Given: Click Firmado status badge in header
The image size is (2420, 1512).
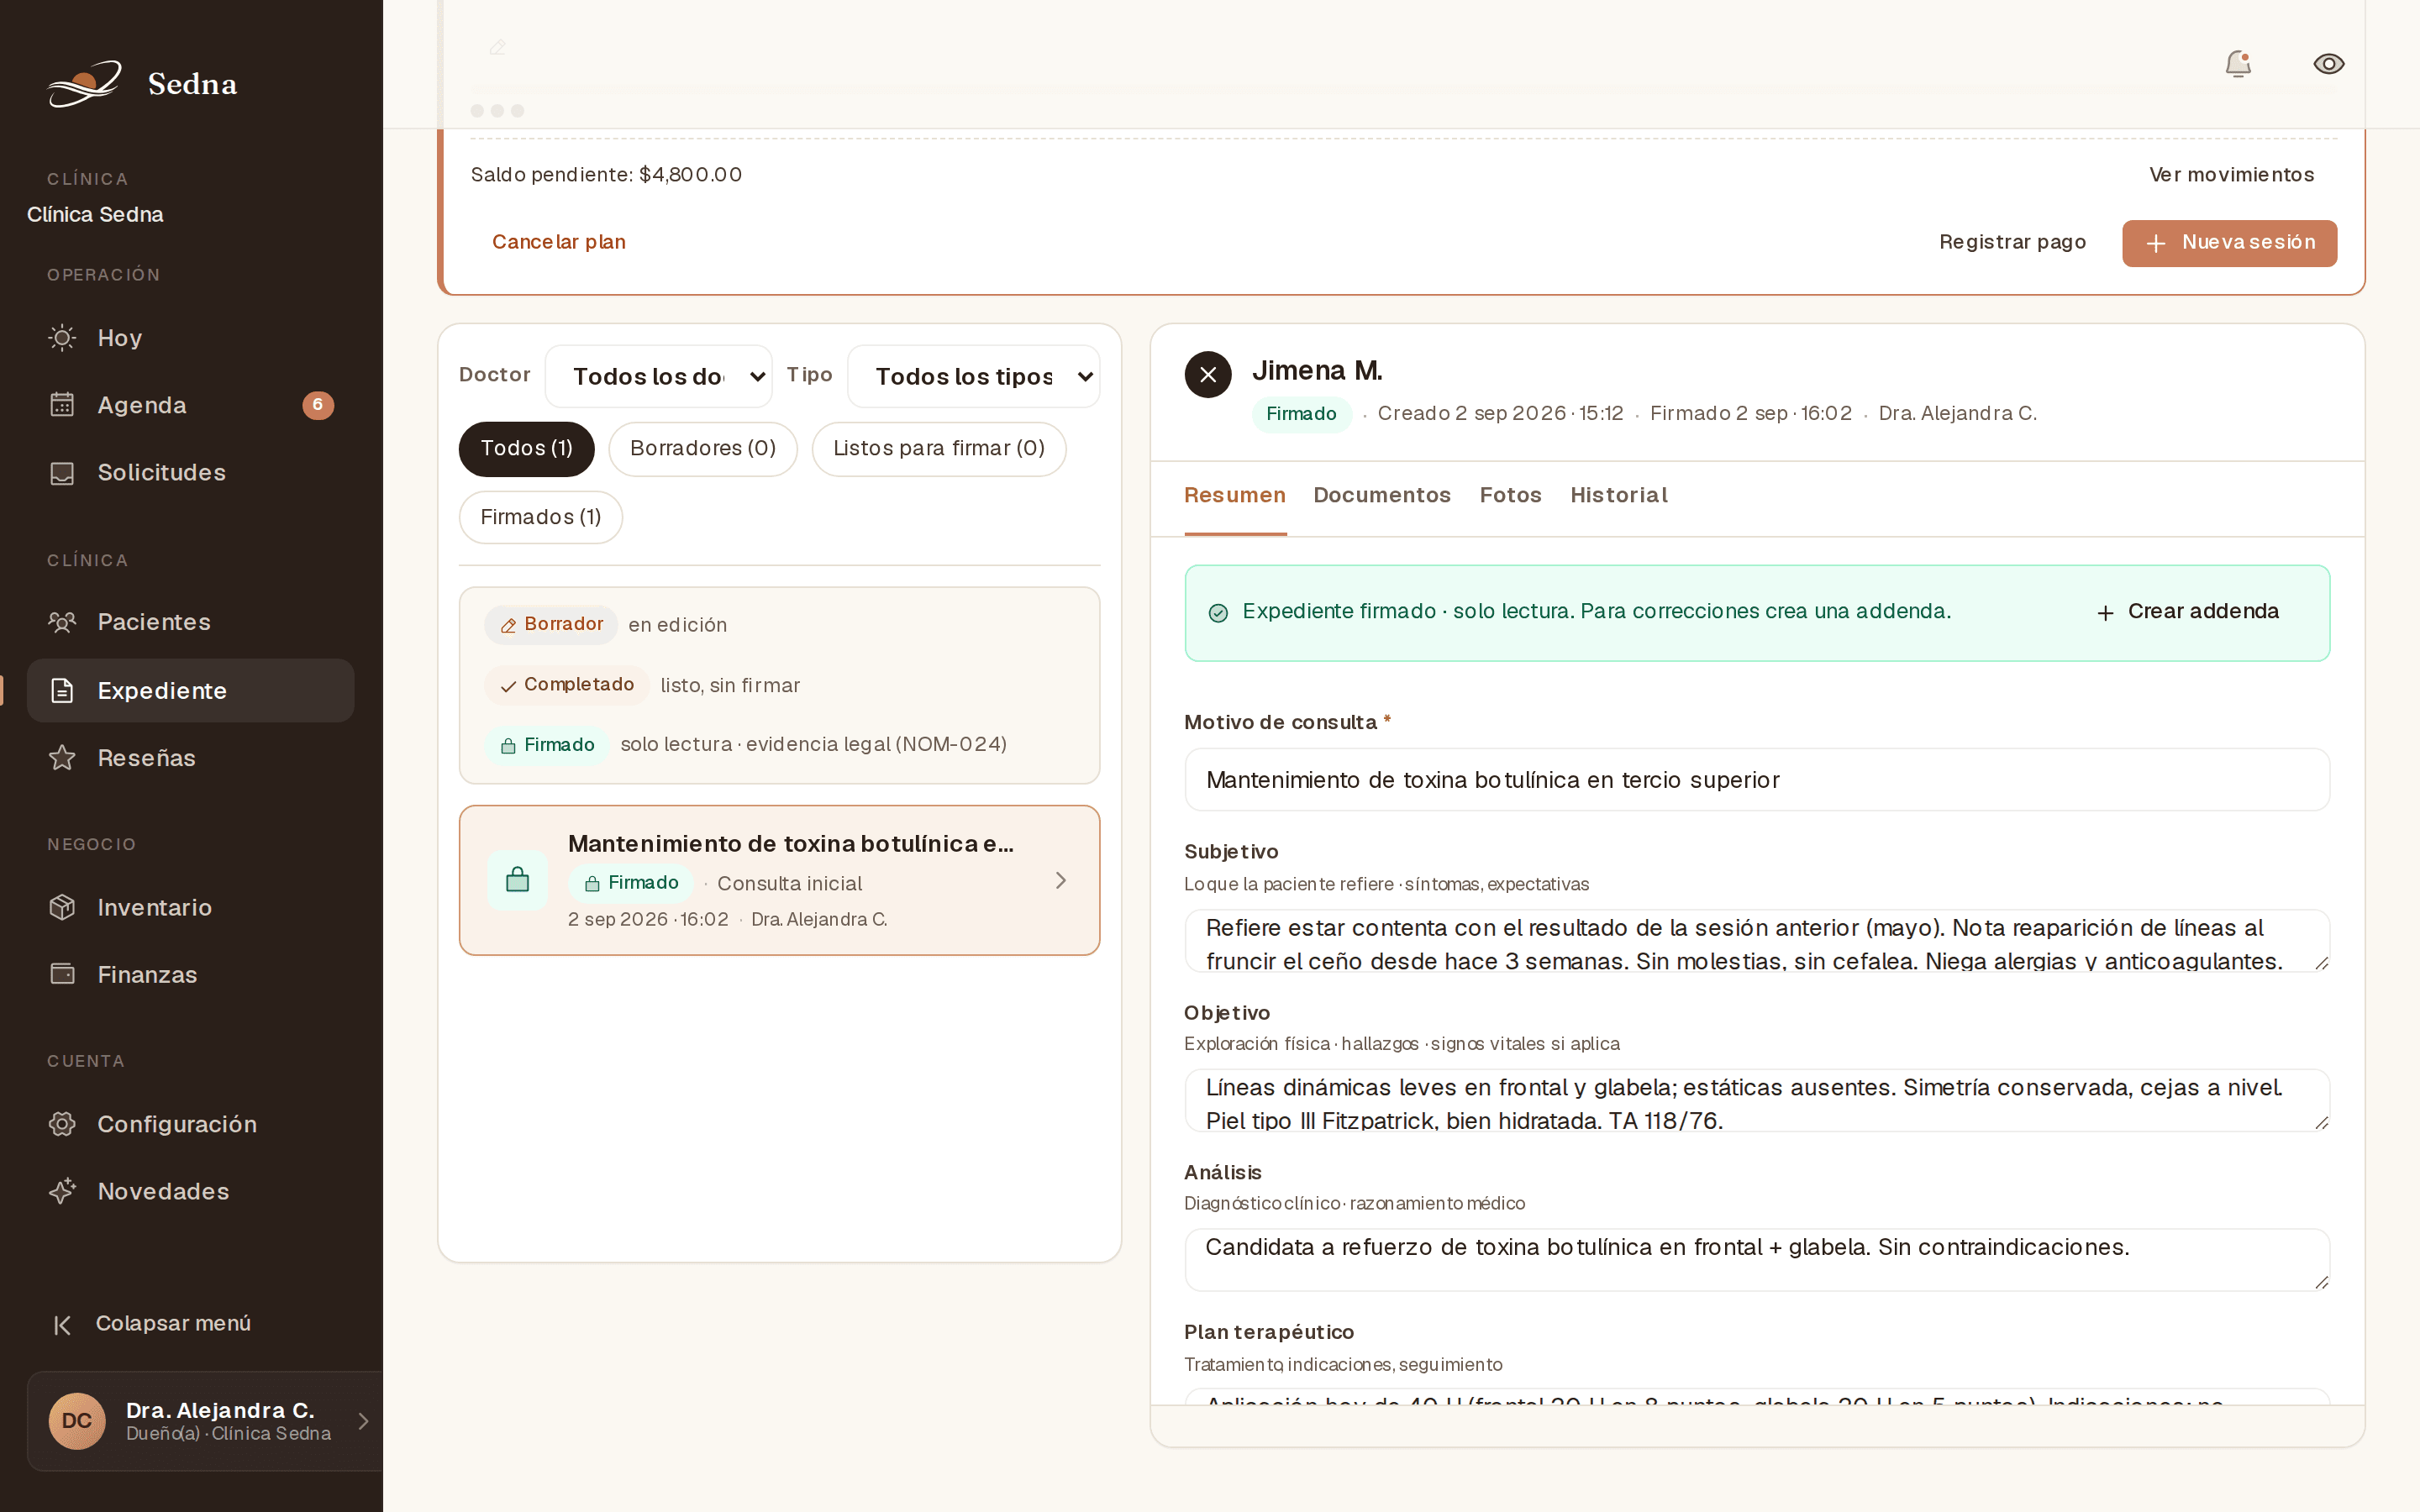Looking at the screenshot, I should [x=1301, y=414].
